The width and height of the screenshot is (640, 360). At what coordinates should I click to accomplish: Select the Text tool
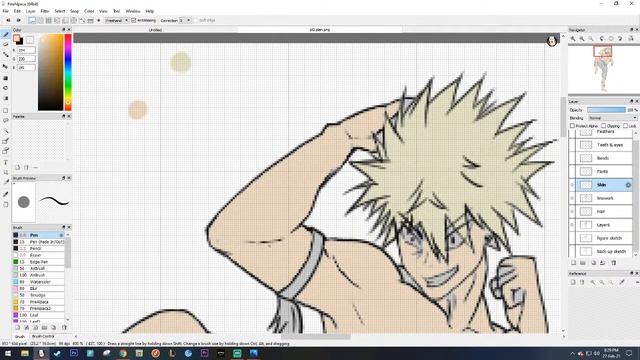[x=6, y=162]
